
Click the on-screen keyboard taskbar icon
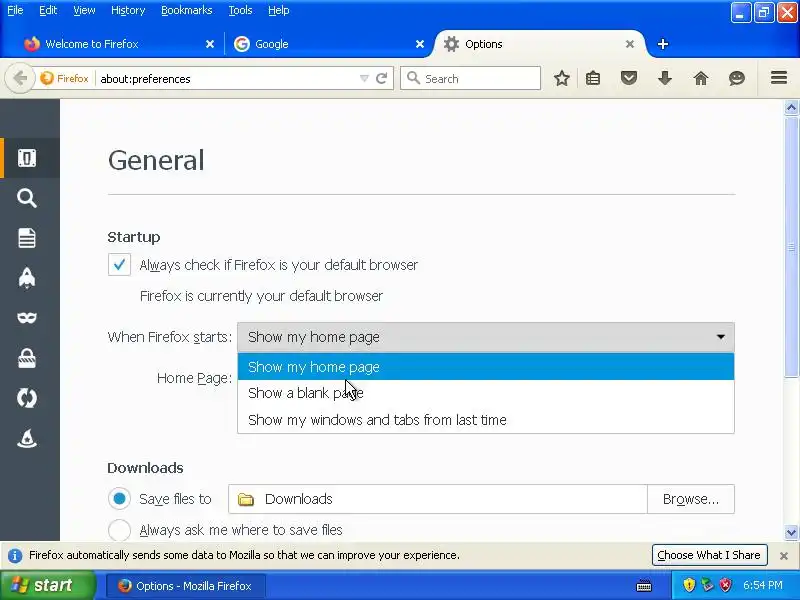(x=644, y=585)
